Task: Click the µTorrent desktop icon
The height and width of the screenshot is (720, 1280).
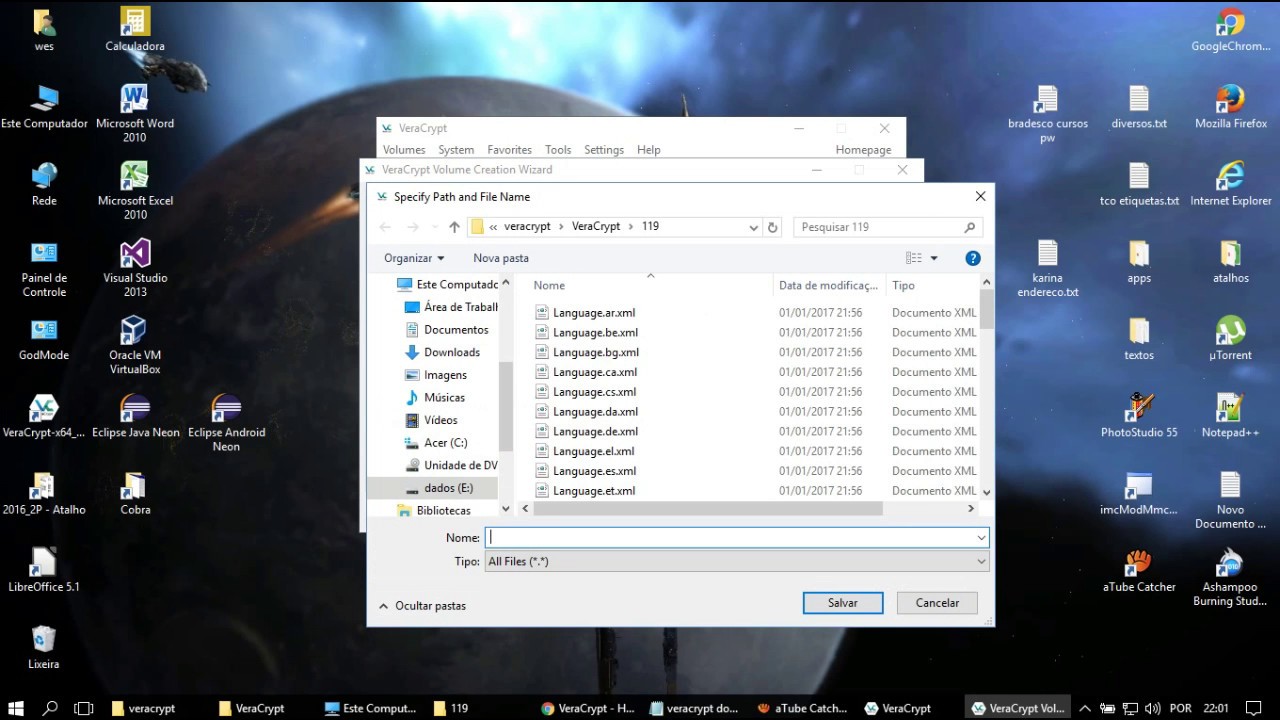Action: (x=1230, y=338)
